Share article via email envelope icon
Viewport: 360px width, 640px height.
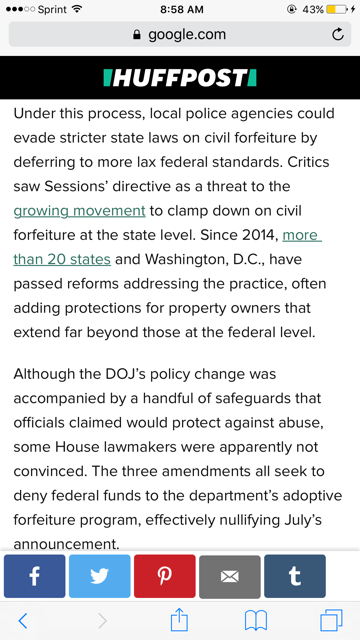click(230, 576)
